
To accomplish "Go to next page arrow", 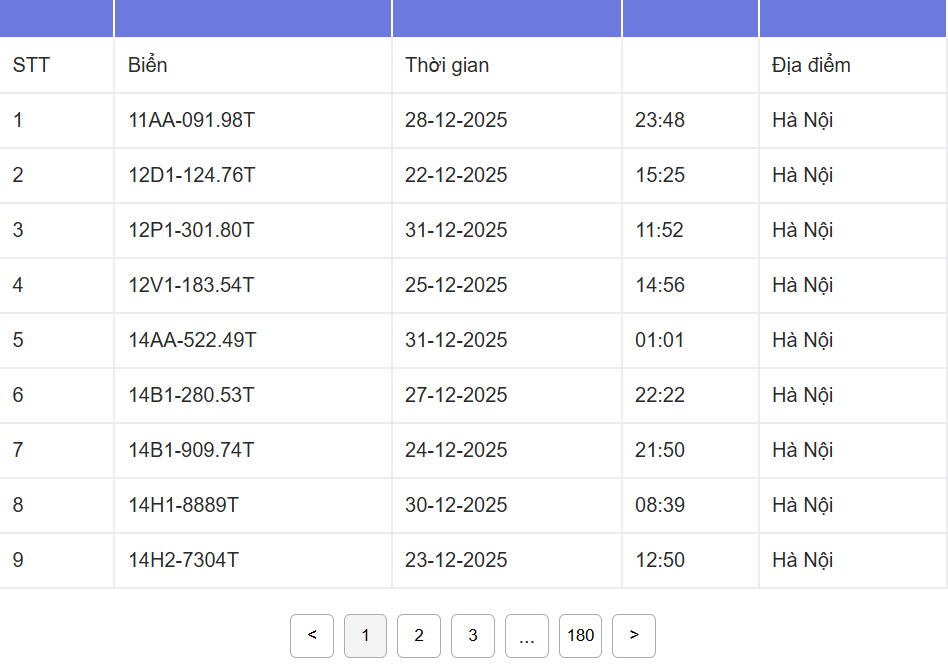I will coord(634,635).
